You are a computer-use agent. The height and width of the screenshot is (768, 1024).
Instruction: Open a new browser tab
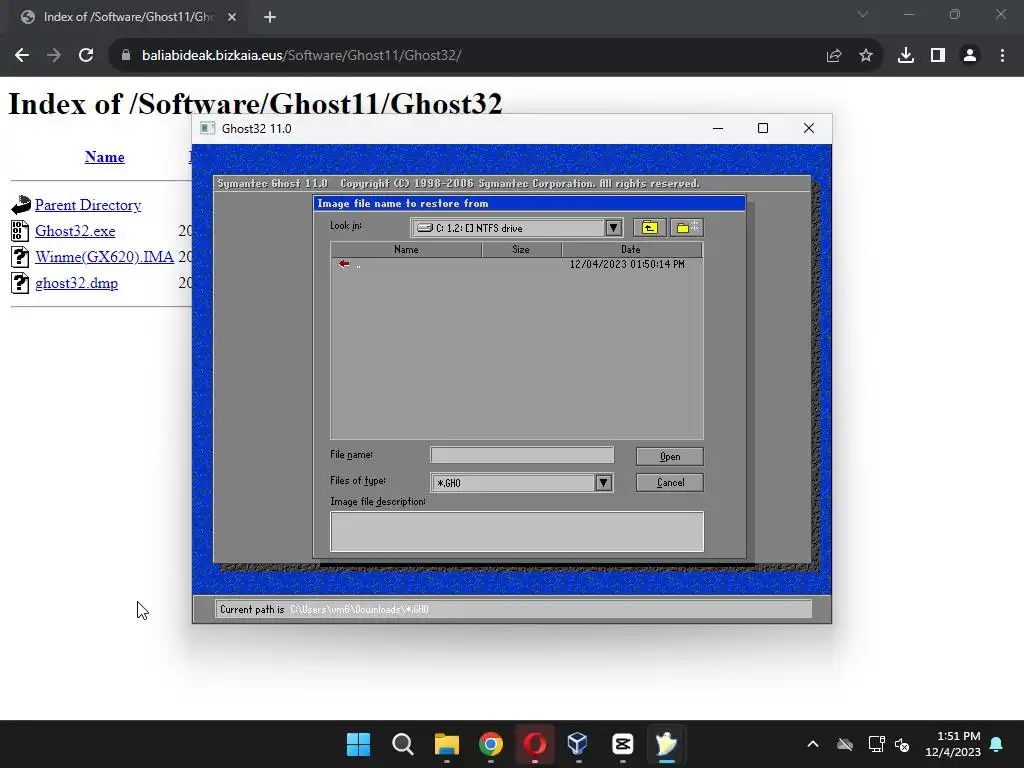[270, 17]
